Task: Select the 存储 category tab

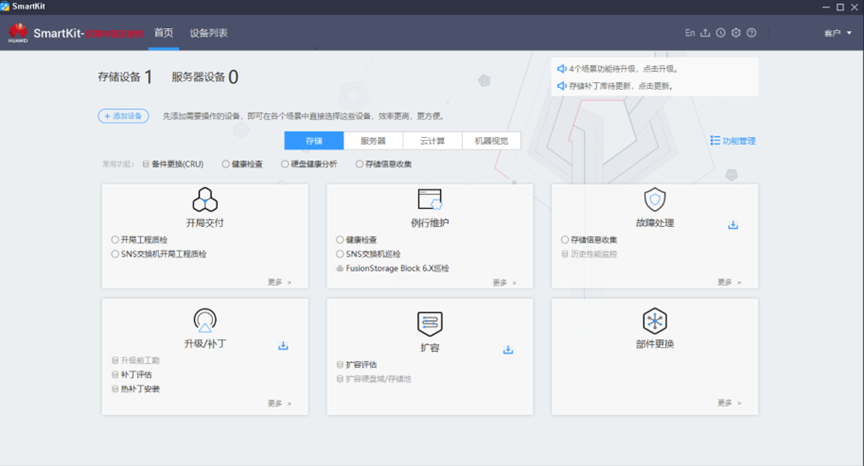Action: (314, 140)
